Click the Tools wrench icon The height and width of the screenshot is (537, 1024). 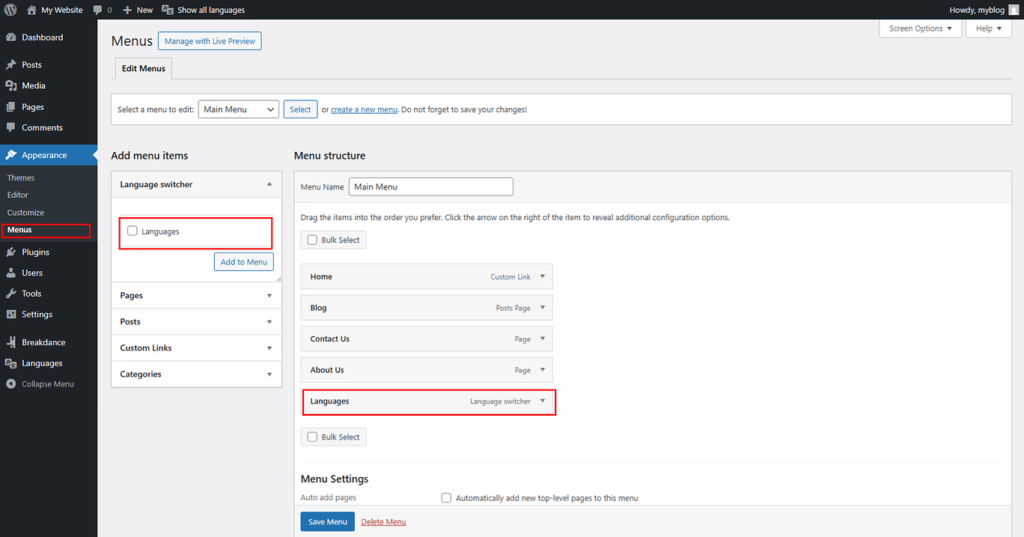tap(11, 294)
